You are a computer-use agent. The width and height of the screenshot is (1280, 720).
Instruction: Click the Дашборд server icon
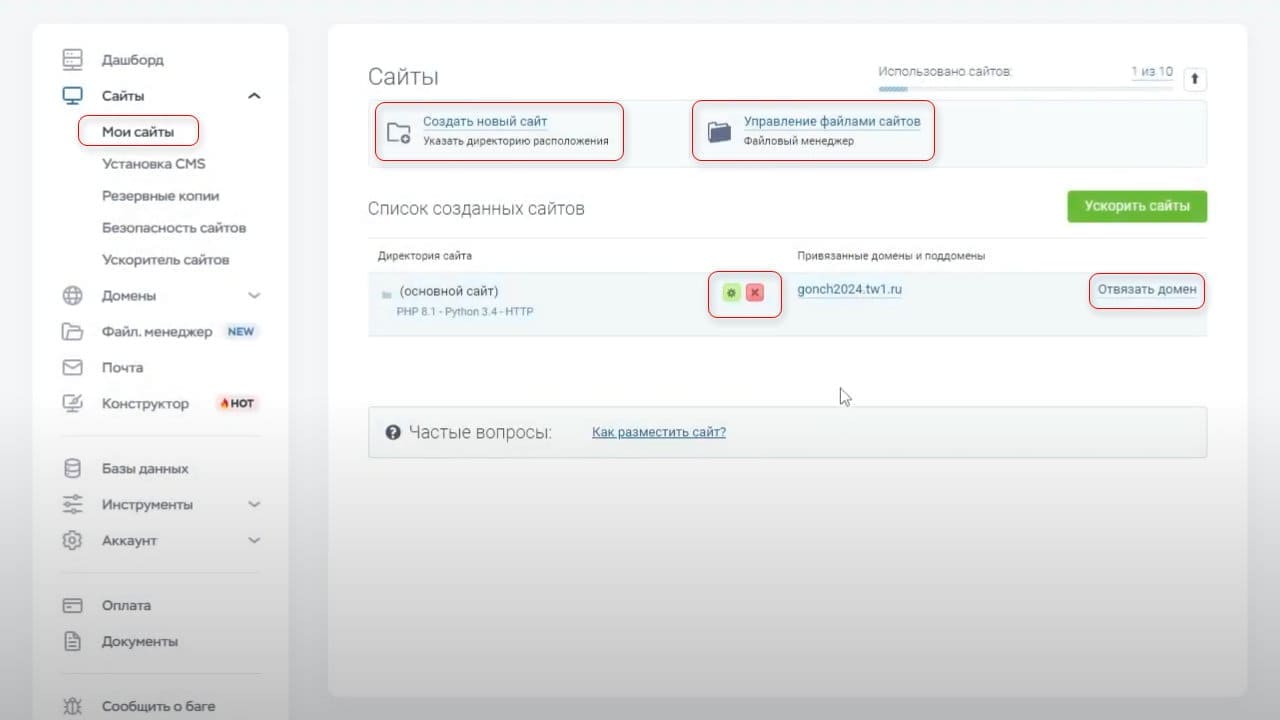(72, 59)
